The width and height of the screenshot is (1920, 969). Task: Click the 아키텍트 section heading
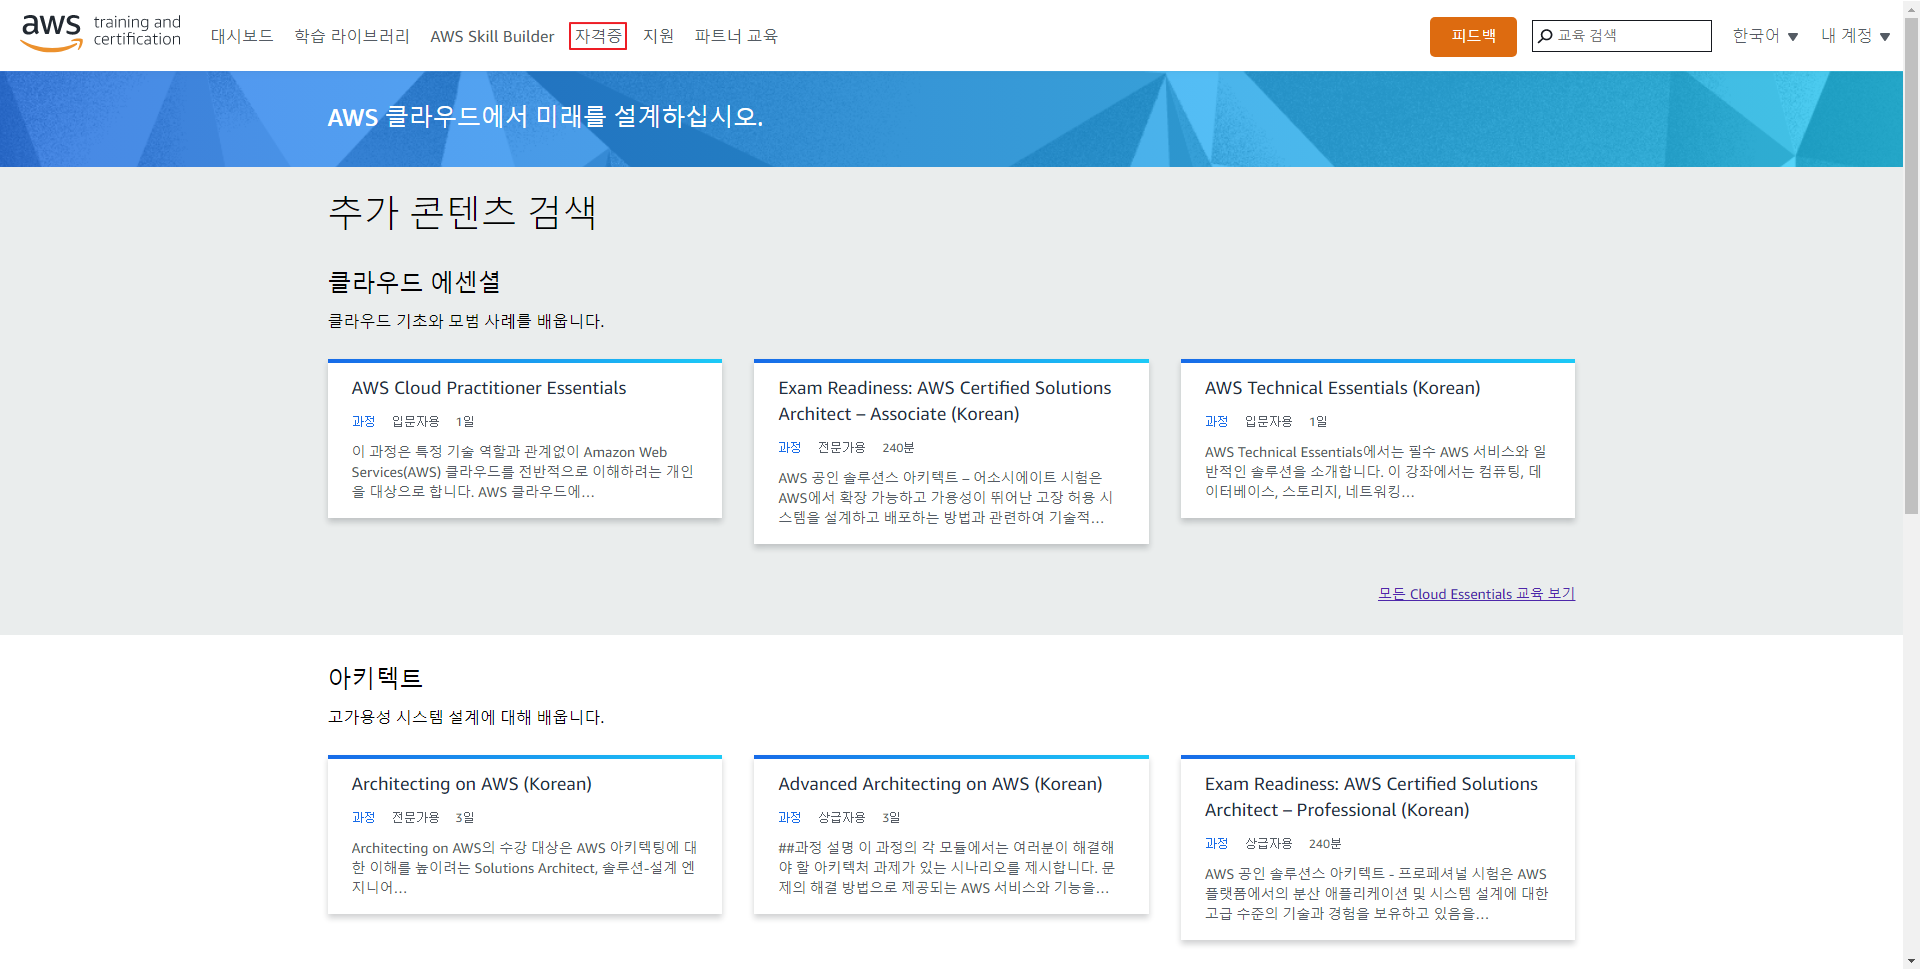(375, 678)
